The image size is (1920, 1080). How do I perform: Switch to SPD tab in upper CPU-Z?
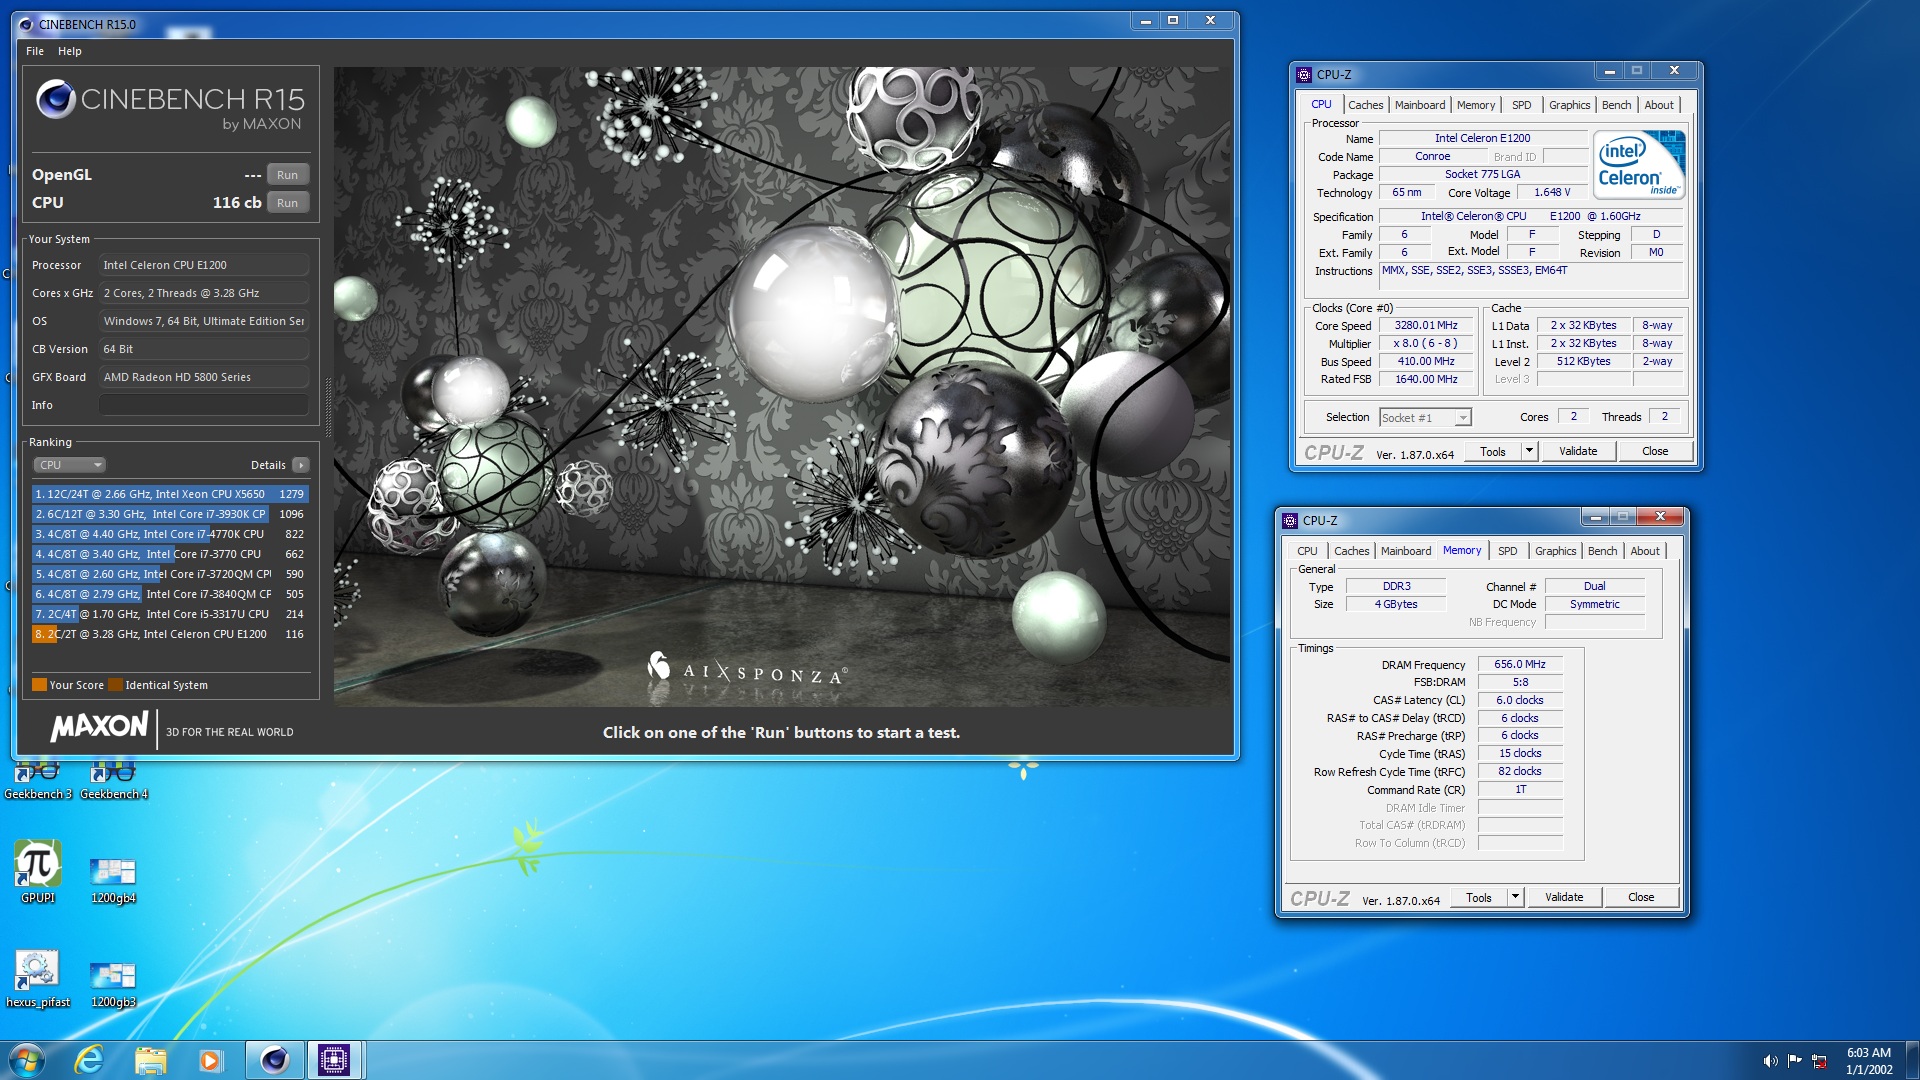tap(1521, 105)
